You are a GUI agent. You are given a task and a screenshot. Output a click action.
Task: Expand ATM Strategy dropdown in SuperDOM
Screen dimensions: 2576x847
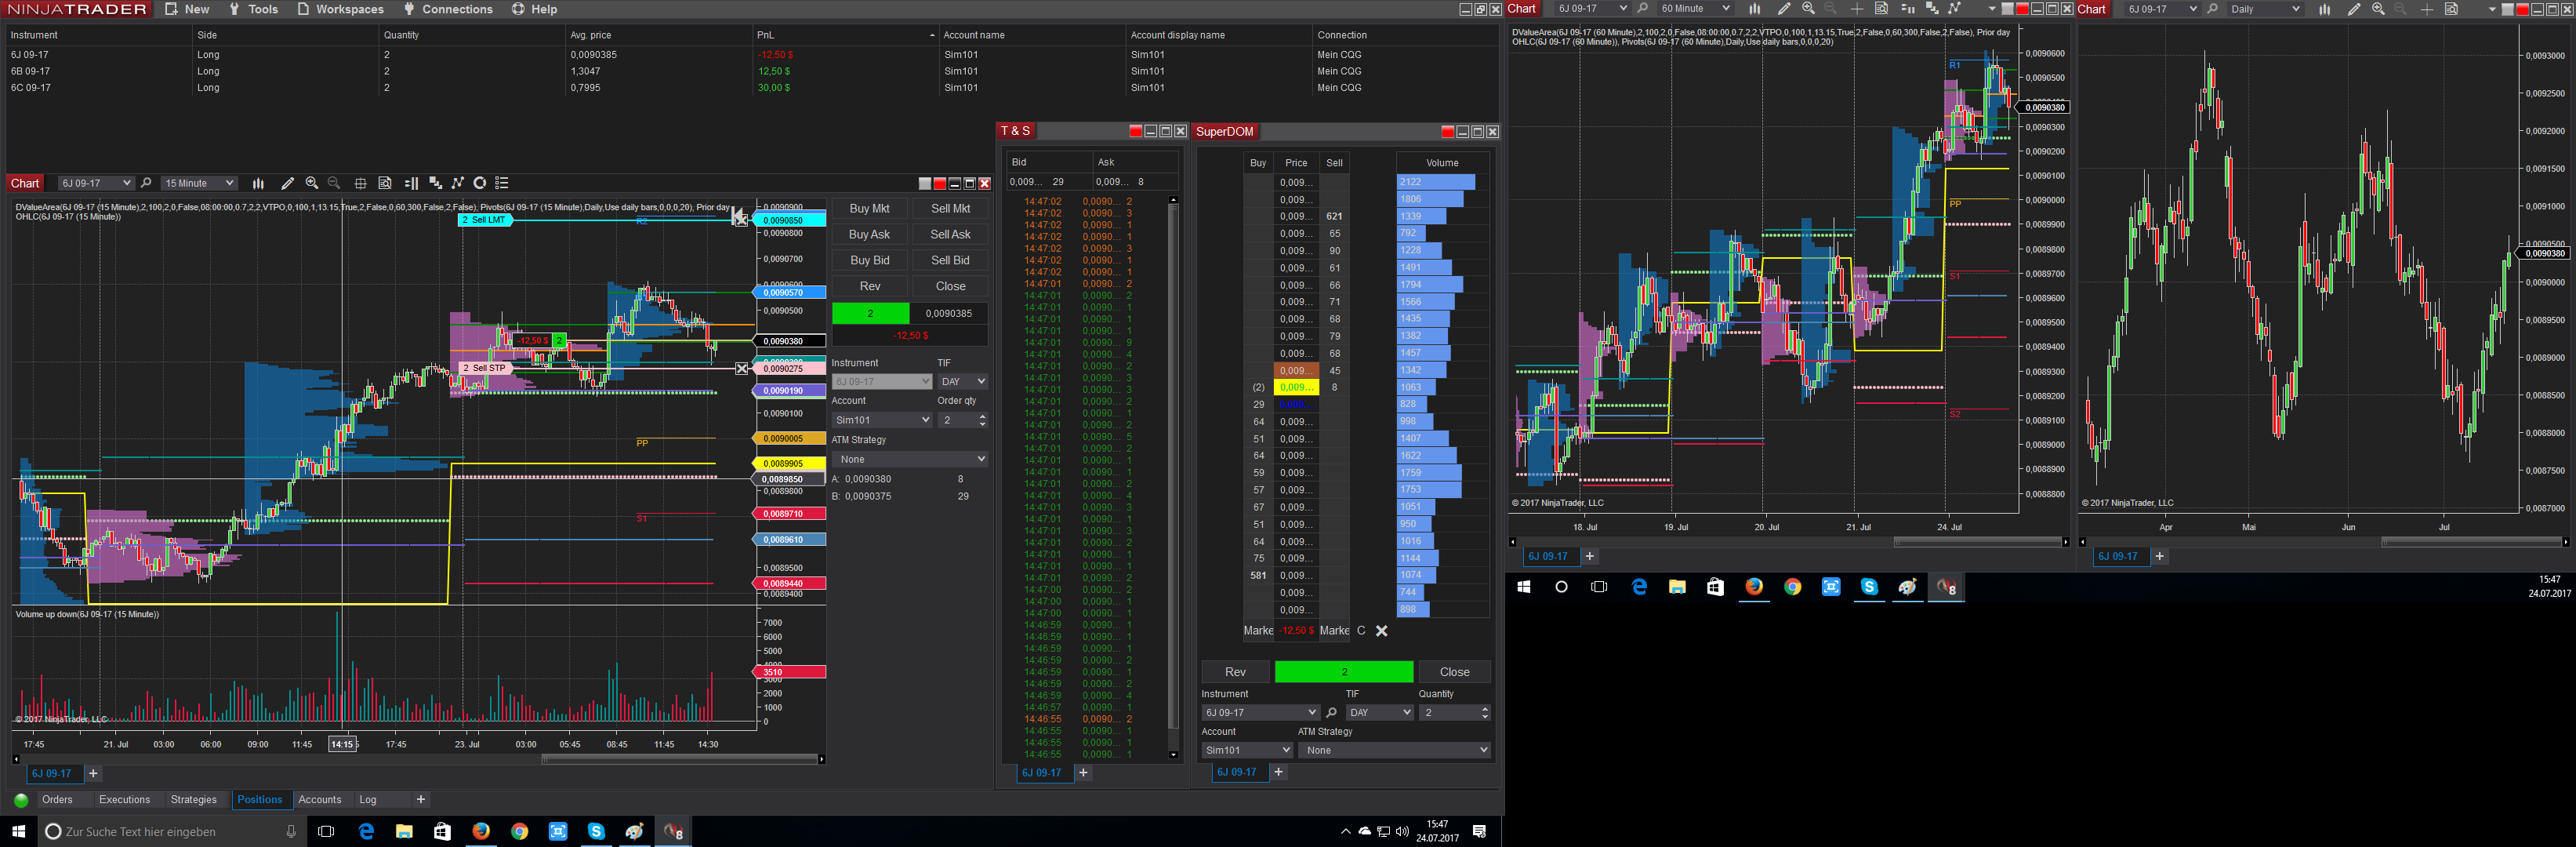click(1394, 750)
